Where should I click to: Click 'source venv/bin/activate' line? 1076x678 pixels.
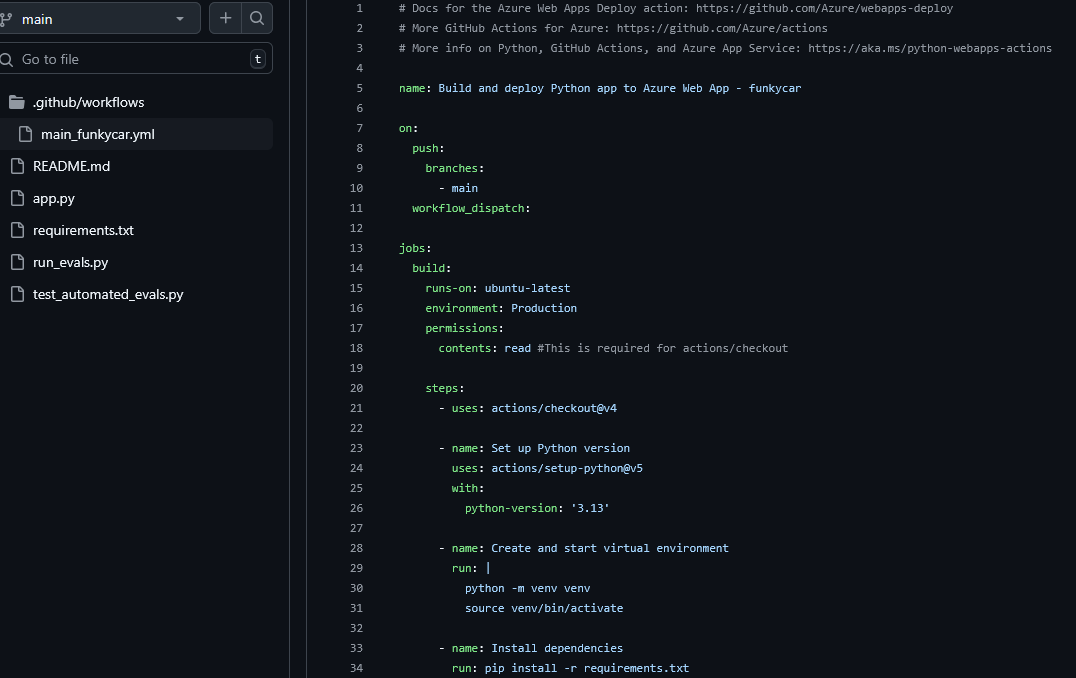click(543, 608)
